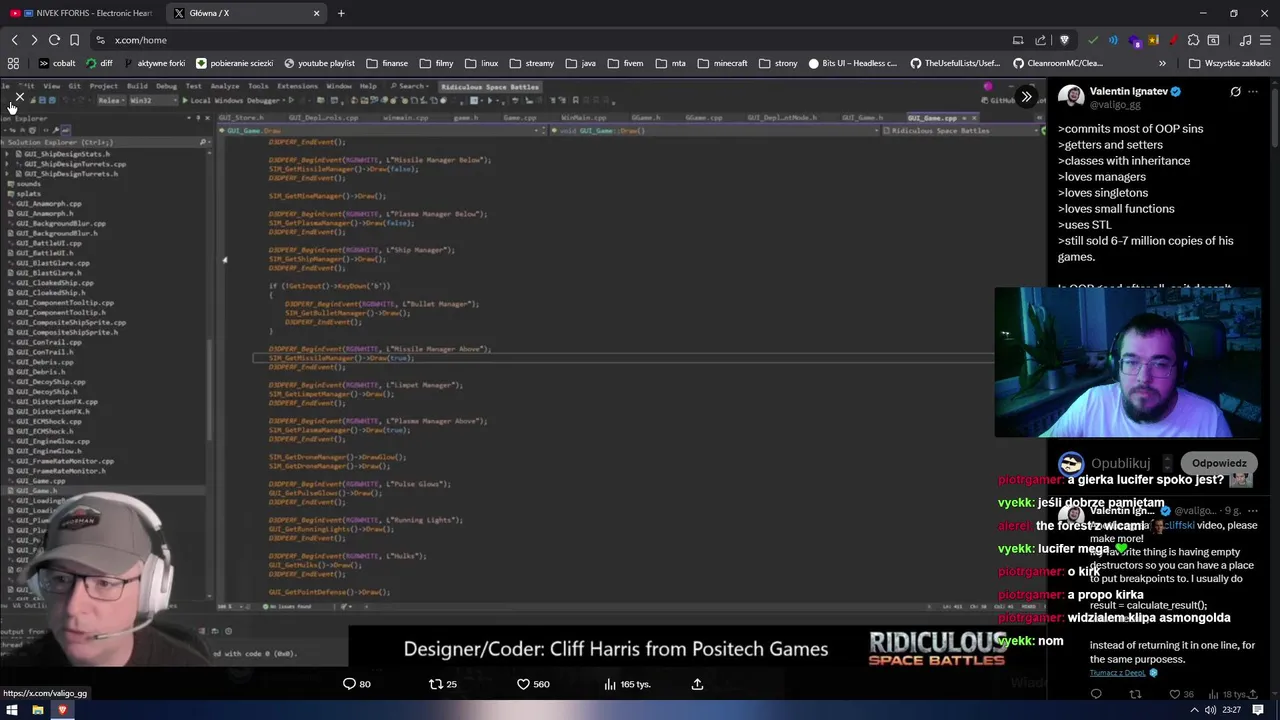Viewport: 1280px width, 720px height.
Task: Open the Windows Start menu
Action: (12, 710)
